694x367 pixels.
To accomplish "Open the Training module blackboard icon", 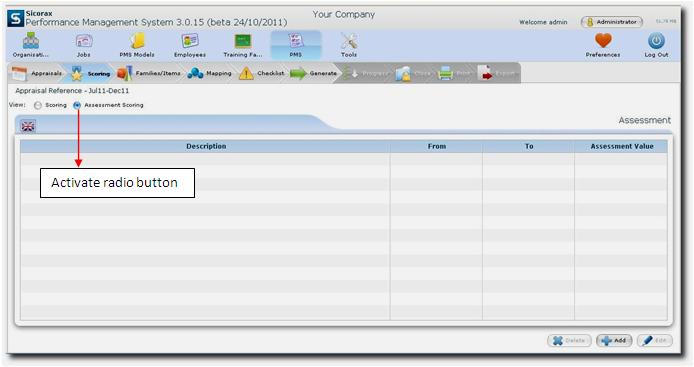I will [243, 41].
